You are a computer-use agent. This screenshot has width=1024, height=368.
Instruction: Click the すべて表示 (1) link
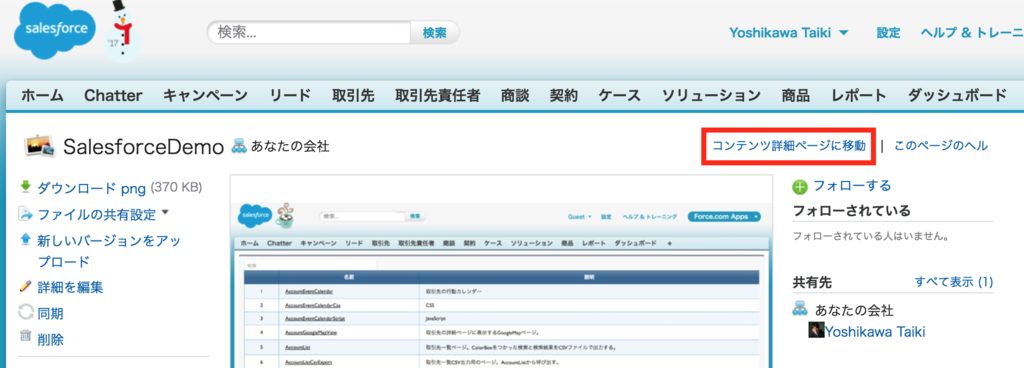click(x=953, y=282)
